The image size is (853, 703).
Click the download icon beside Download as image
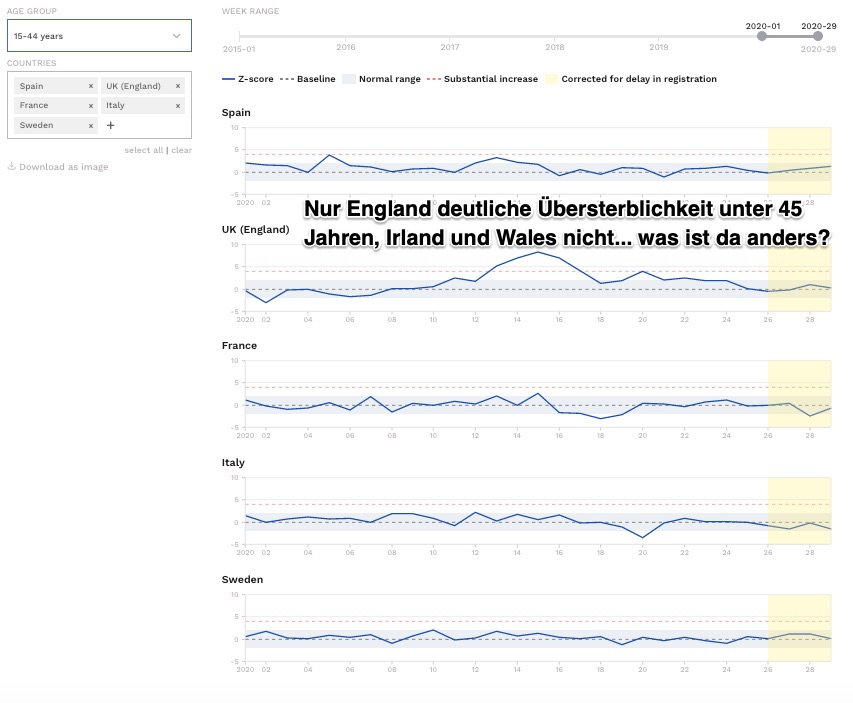pyautogui.click(x=11, y=166)
